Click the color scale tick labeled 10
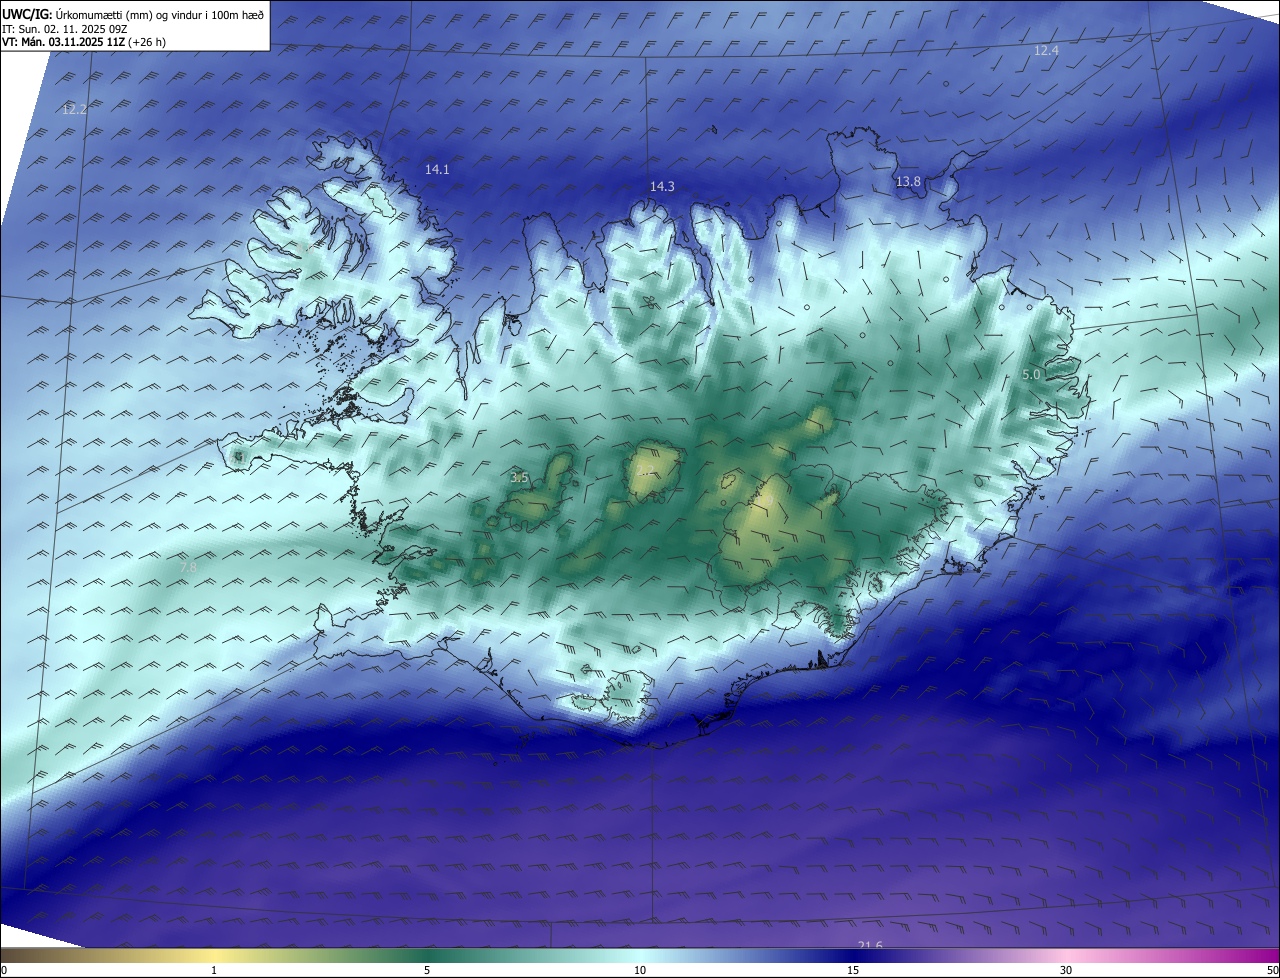This screenshot has height=978, width=1280. (x=640, y=970)
